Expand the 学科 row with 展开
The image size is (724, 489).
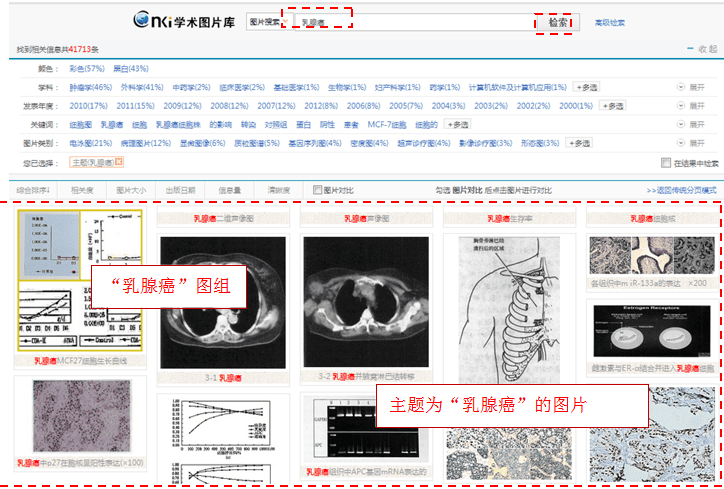691,87
